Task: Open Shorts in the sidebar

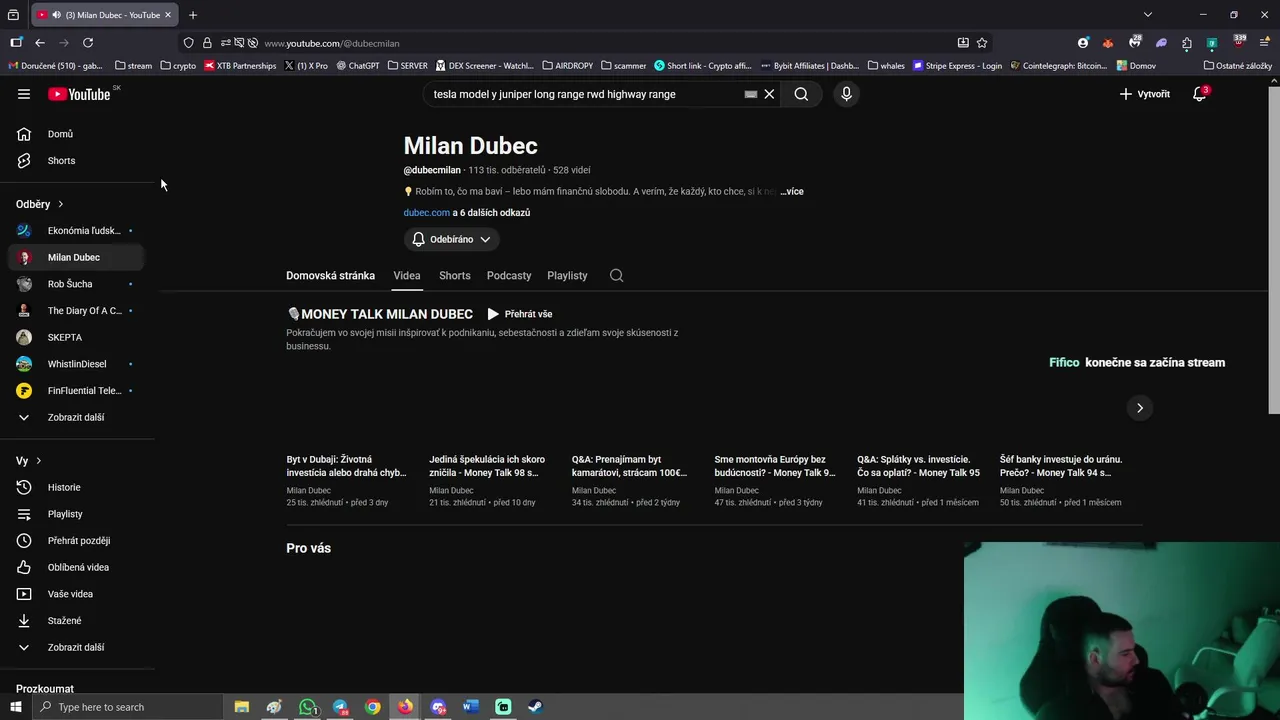Action: click(x=78, y=161)
